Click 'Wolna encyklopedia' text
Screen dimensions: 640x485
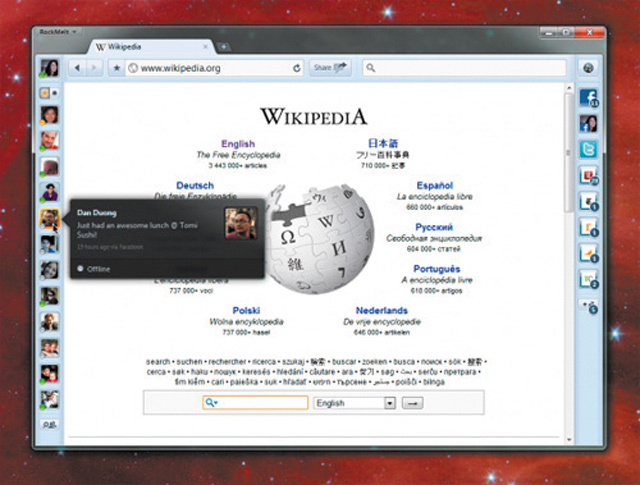pyautogui.click(x=246, y=322)
